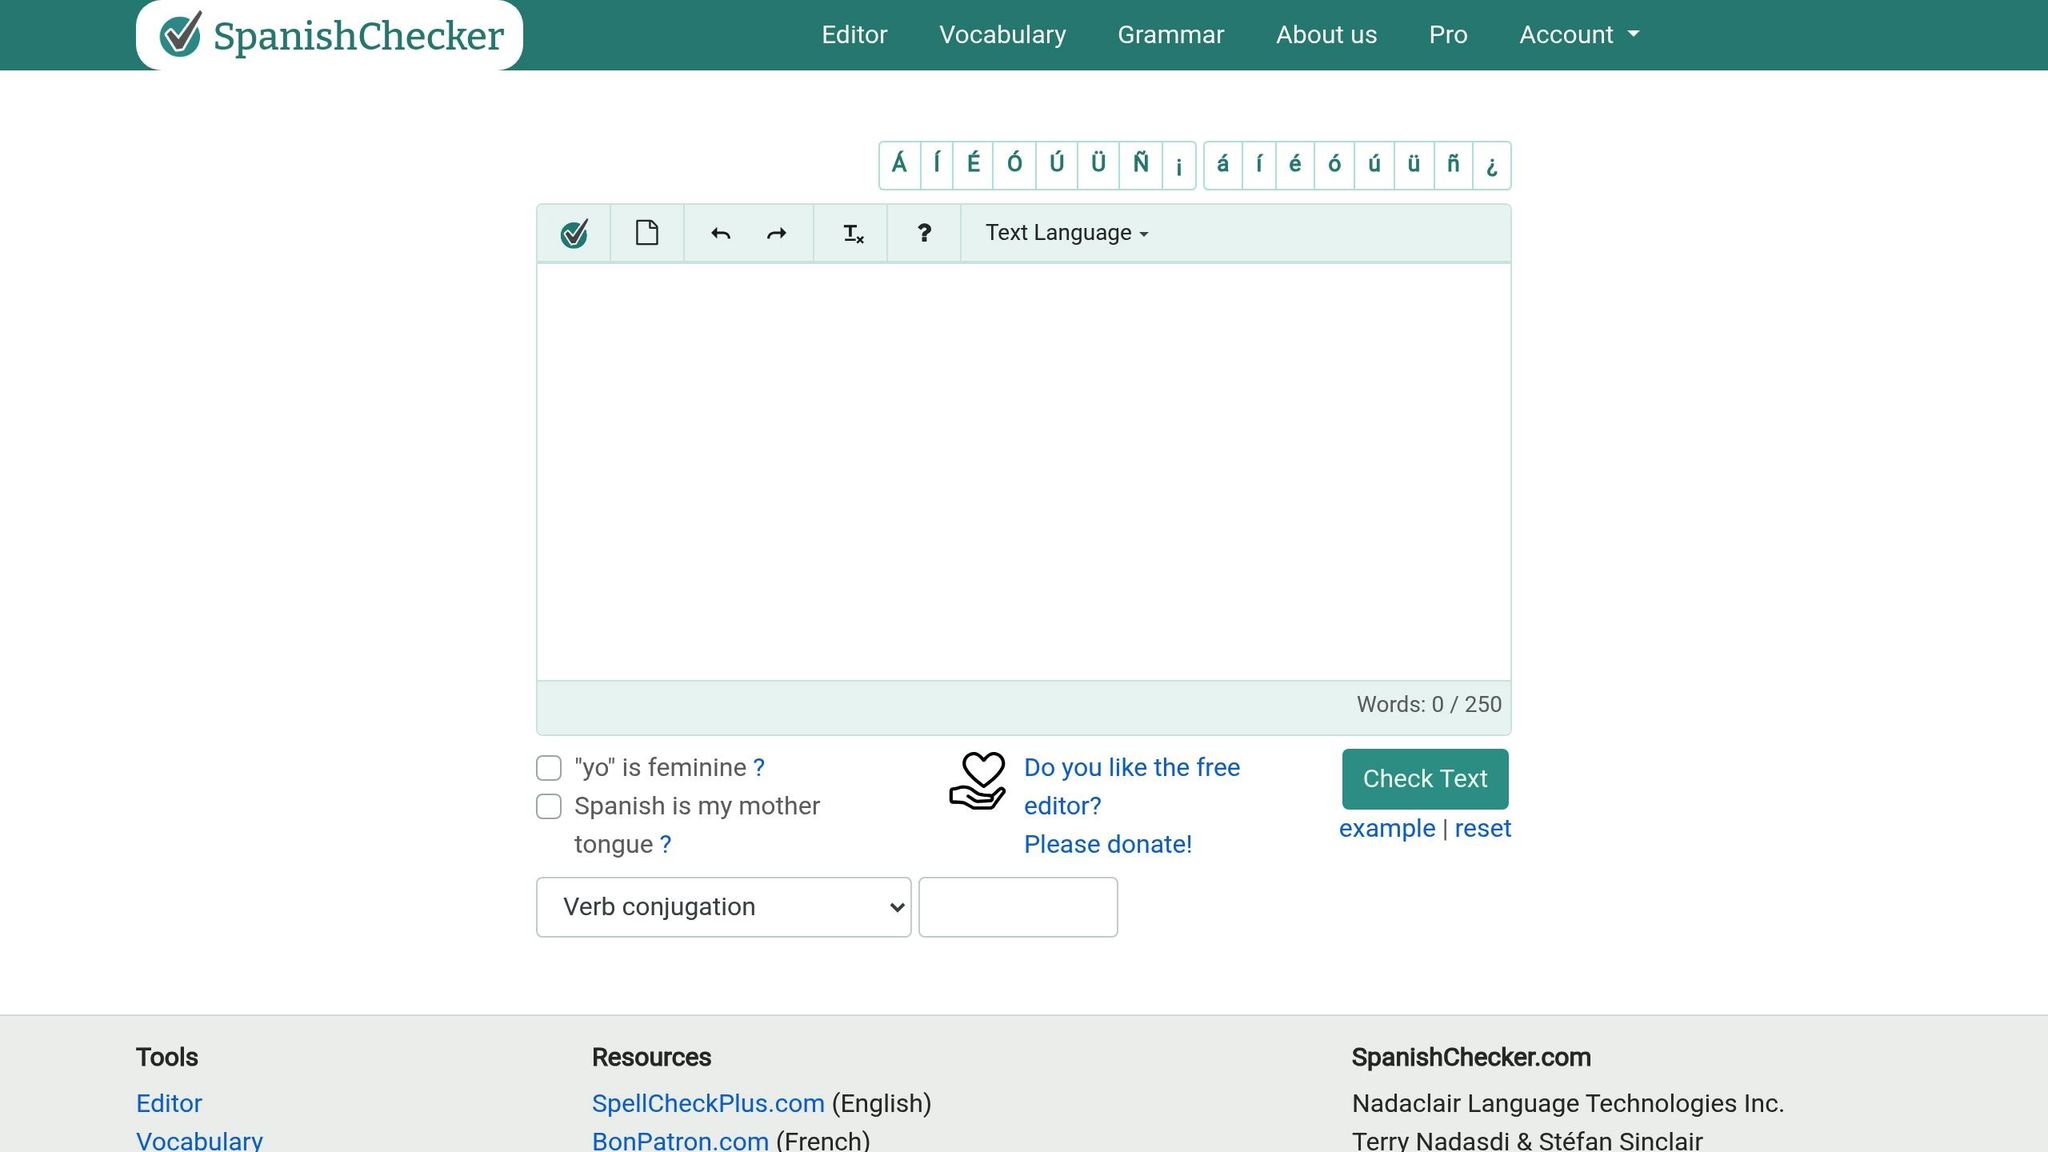Image resolution: width=2048 pixels, height=1152 pixels.
Task: Click the footer Editor link
Action: click(x=169, y=1104)
